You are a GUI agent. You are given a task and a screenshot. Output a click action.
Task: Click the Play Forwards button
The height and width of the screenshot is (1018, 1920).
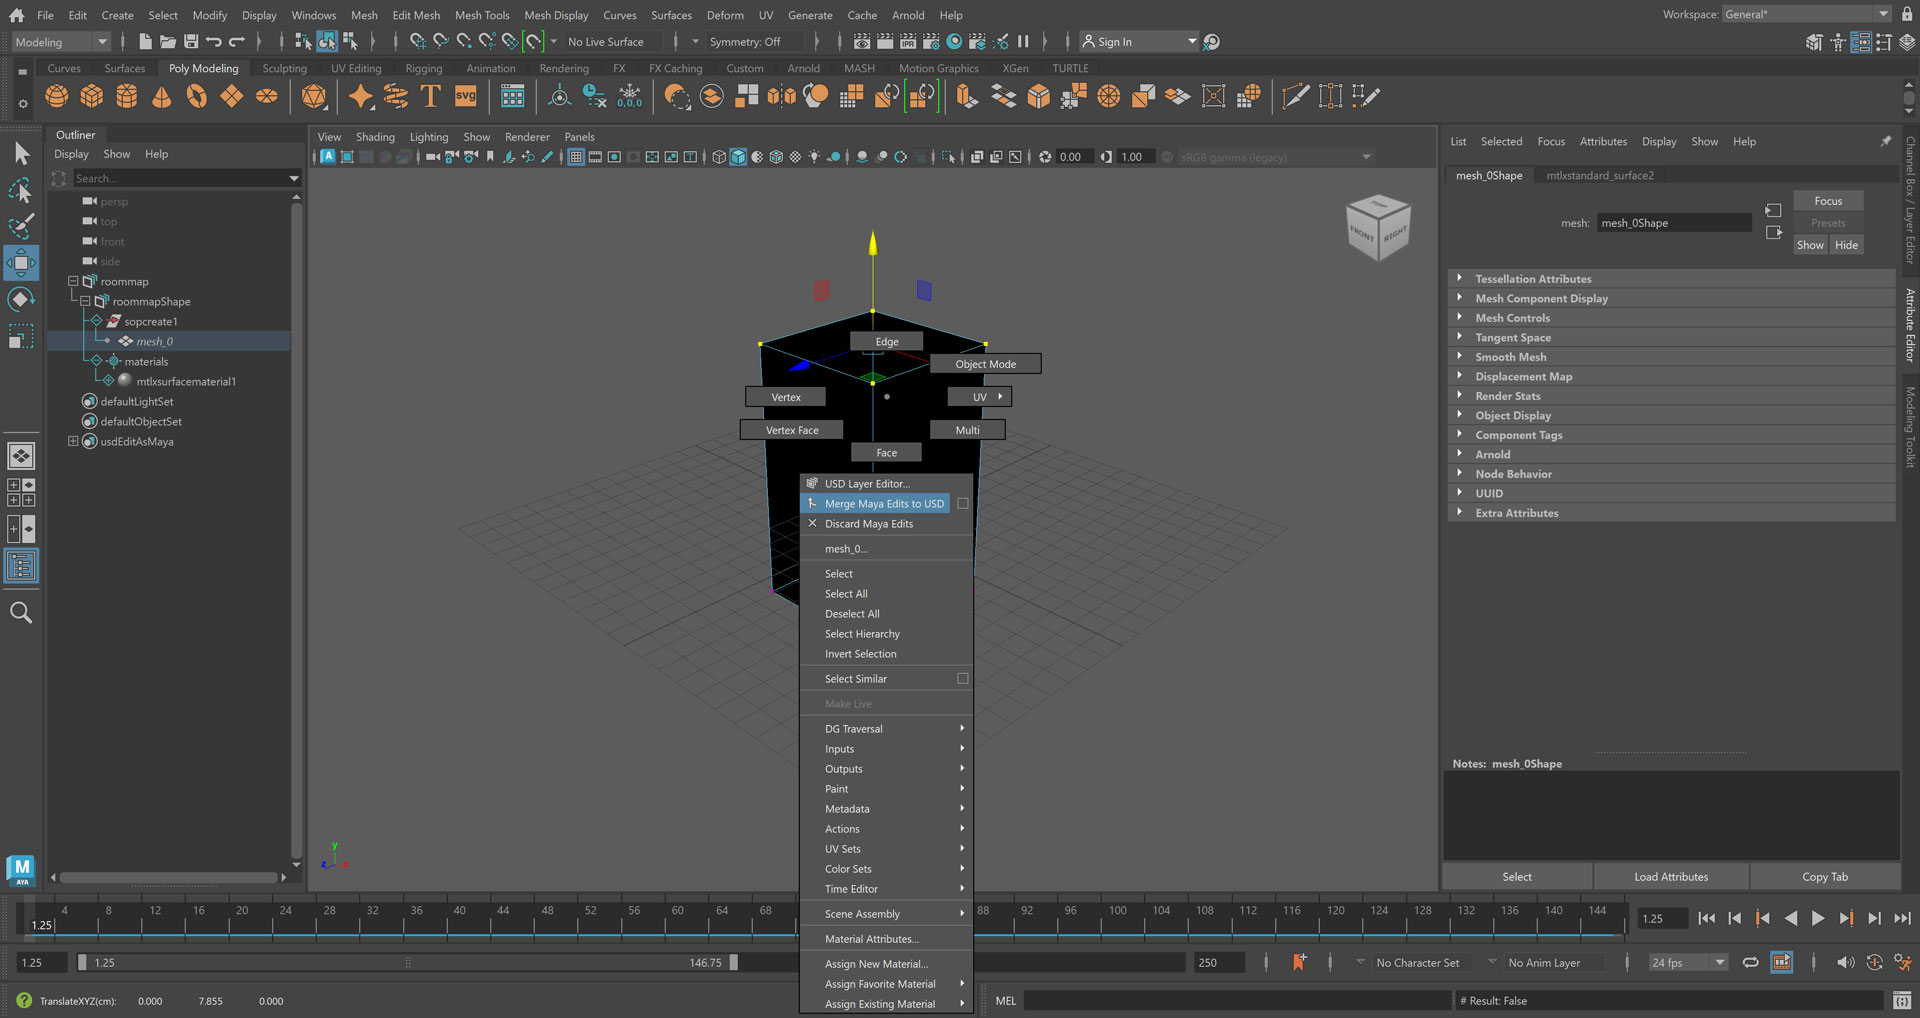1818,918
